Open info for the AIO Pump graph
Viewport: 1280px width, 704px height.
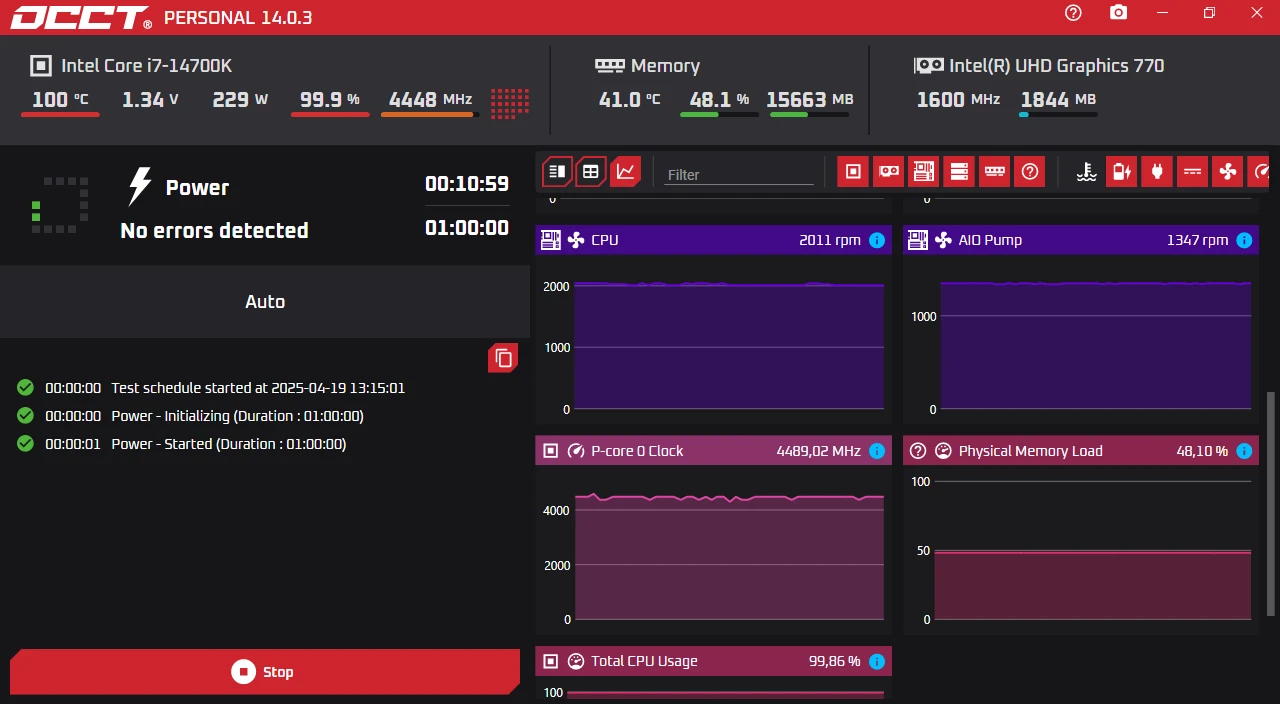pyautogui.click(x=1244, y=240)
